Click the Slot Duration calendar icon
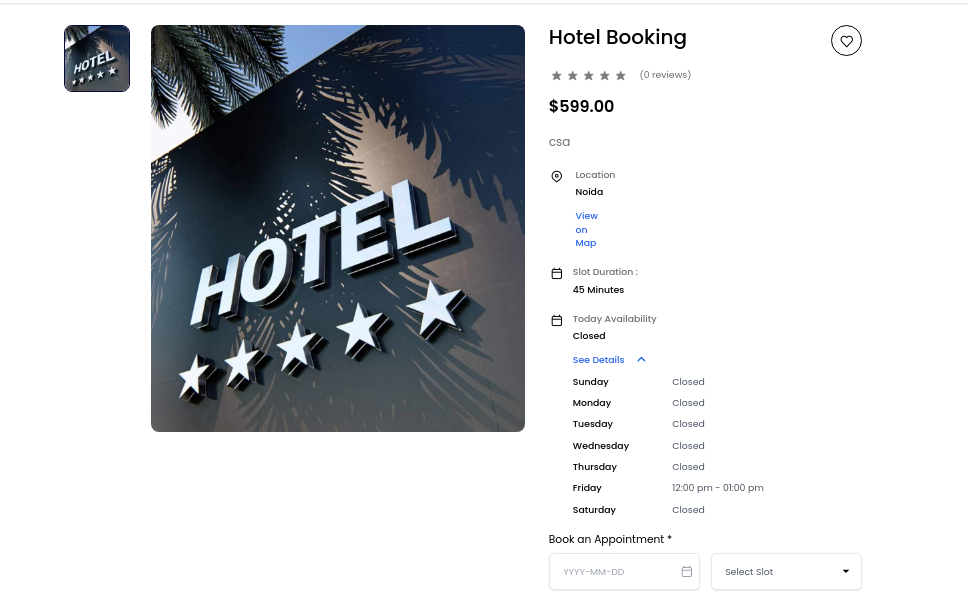The width and height of the screenshot is (968, 605). coord(557,273)
